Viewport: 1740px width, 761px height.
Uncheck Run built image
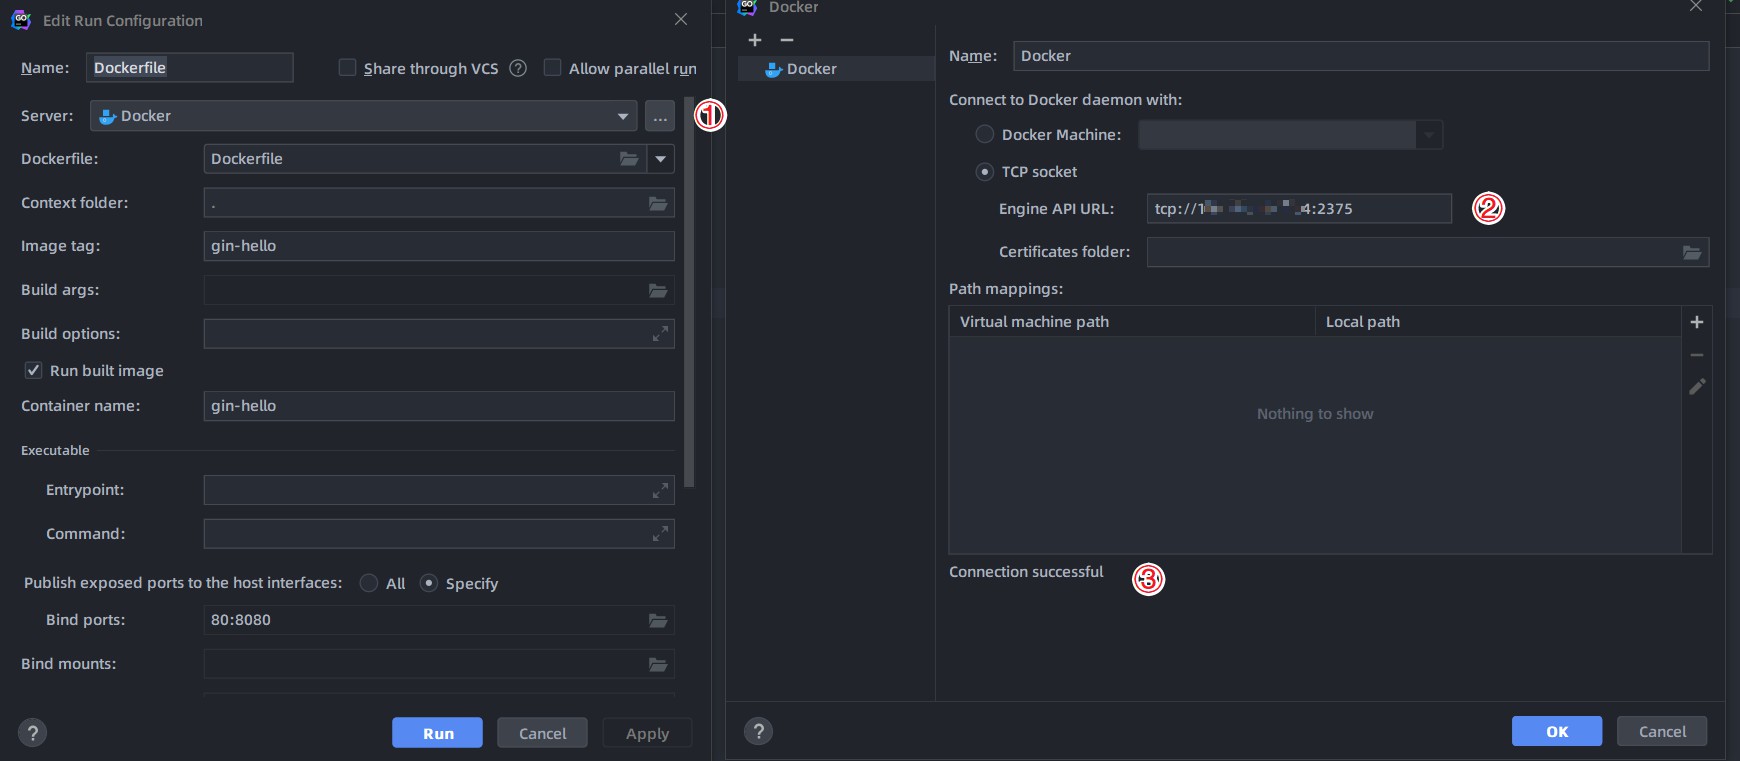click(33, 370)
